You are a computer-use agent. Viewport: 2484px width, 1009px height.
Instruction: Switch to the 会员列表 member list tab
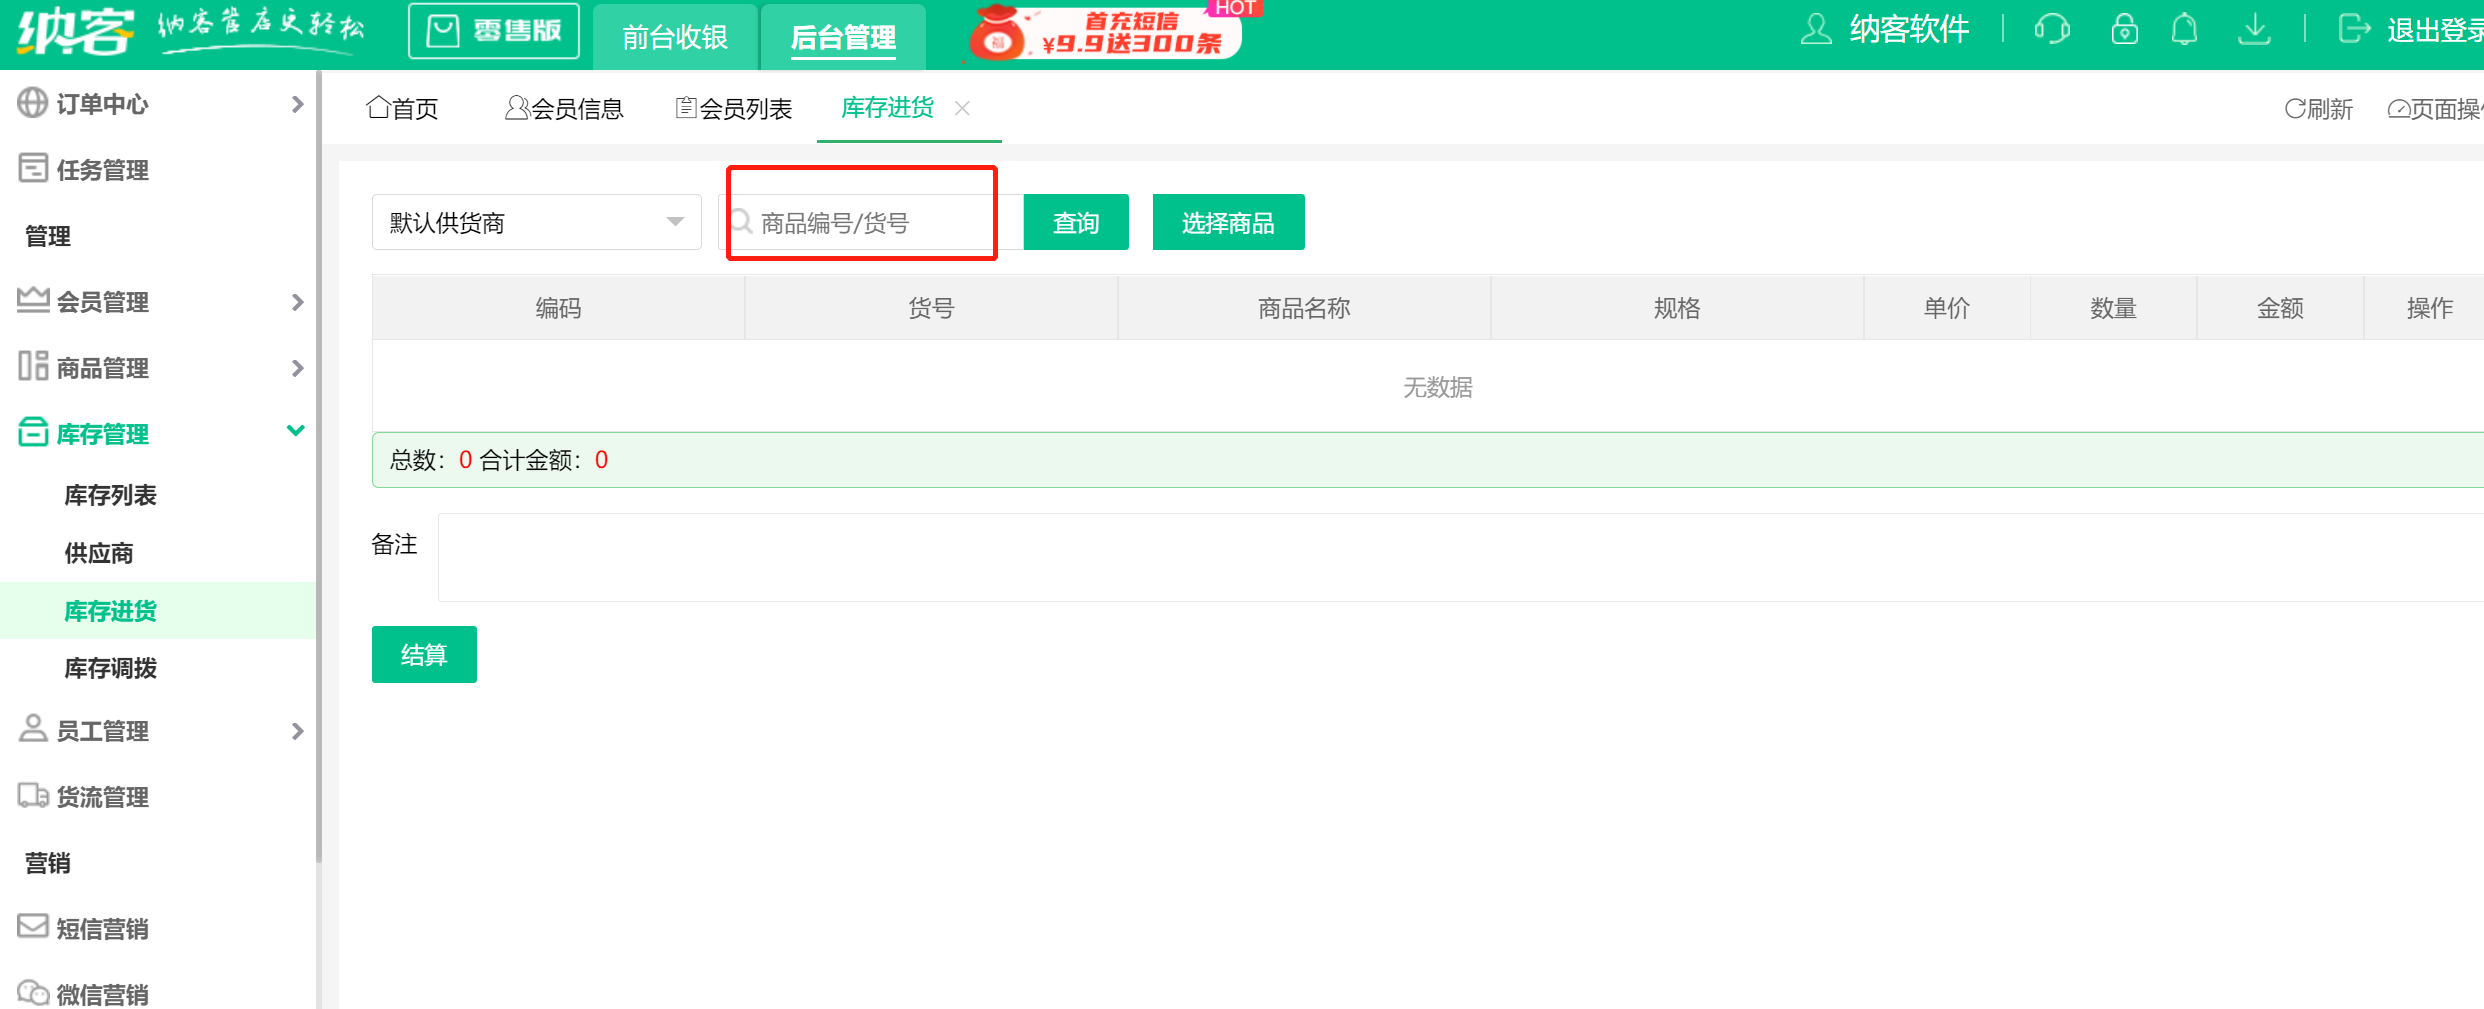pos(733,107)
